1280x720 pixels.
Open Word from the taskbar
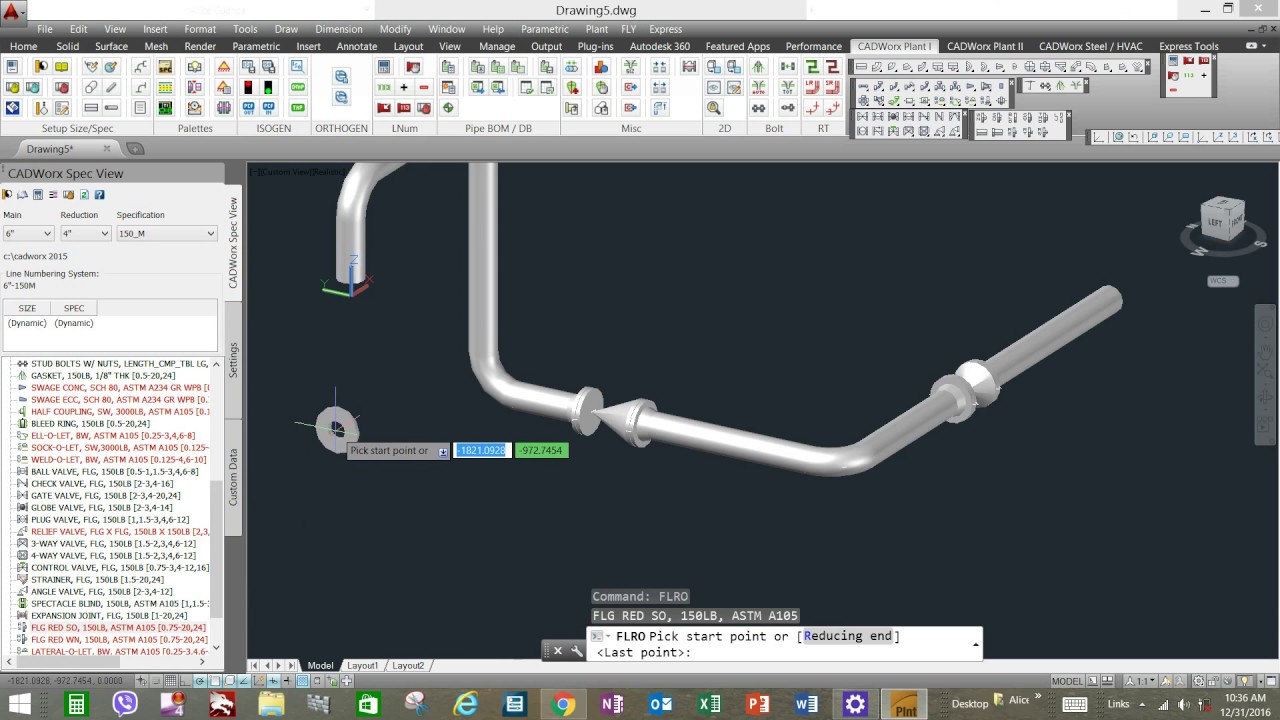tap(806, 704)
